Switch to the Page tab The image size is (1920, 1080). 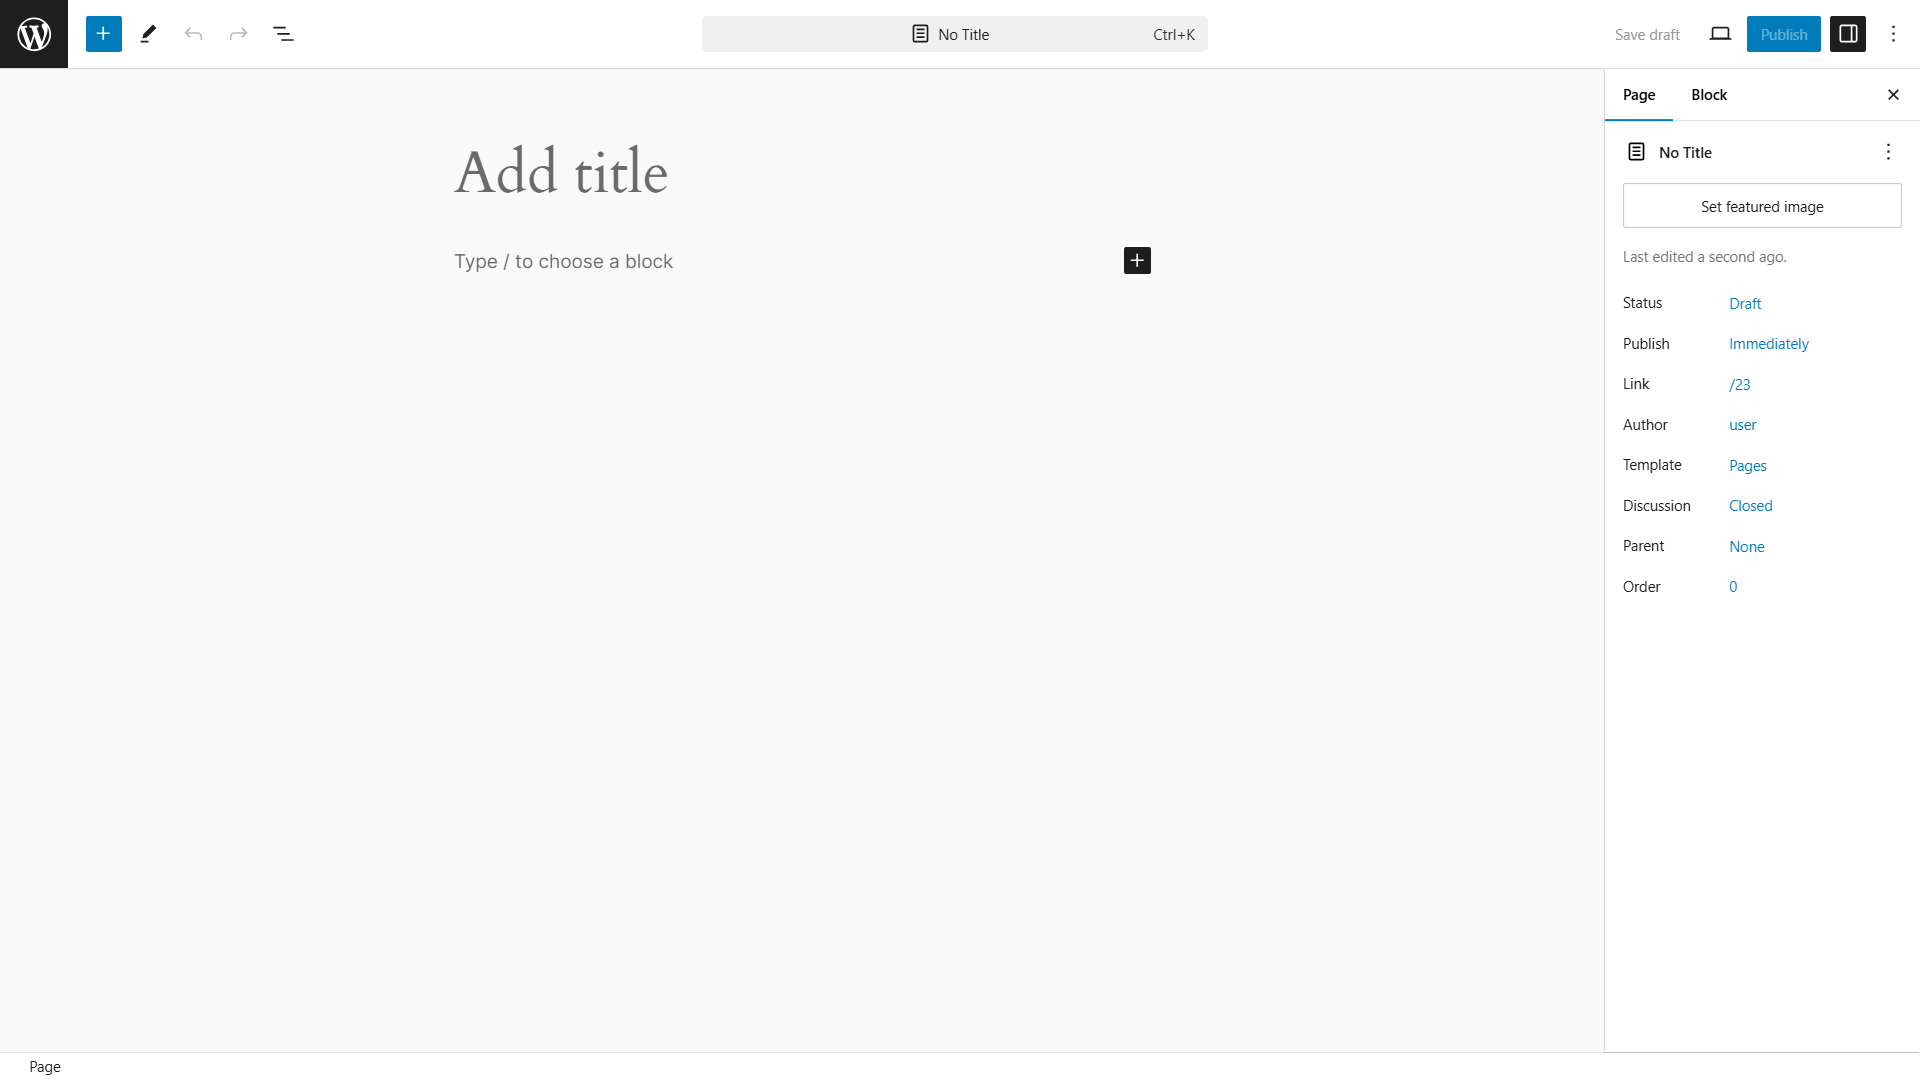pyautogui.click(x=1639, y=94)
